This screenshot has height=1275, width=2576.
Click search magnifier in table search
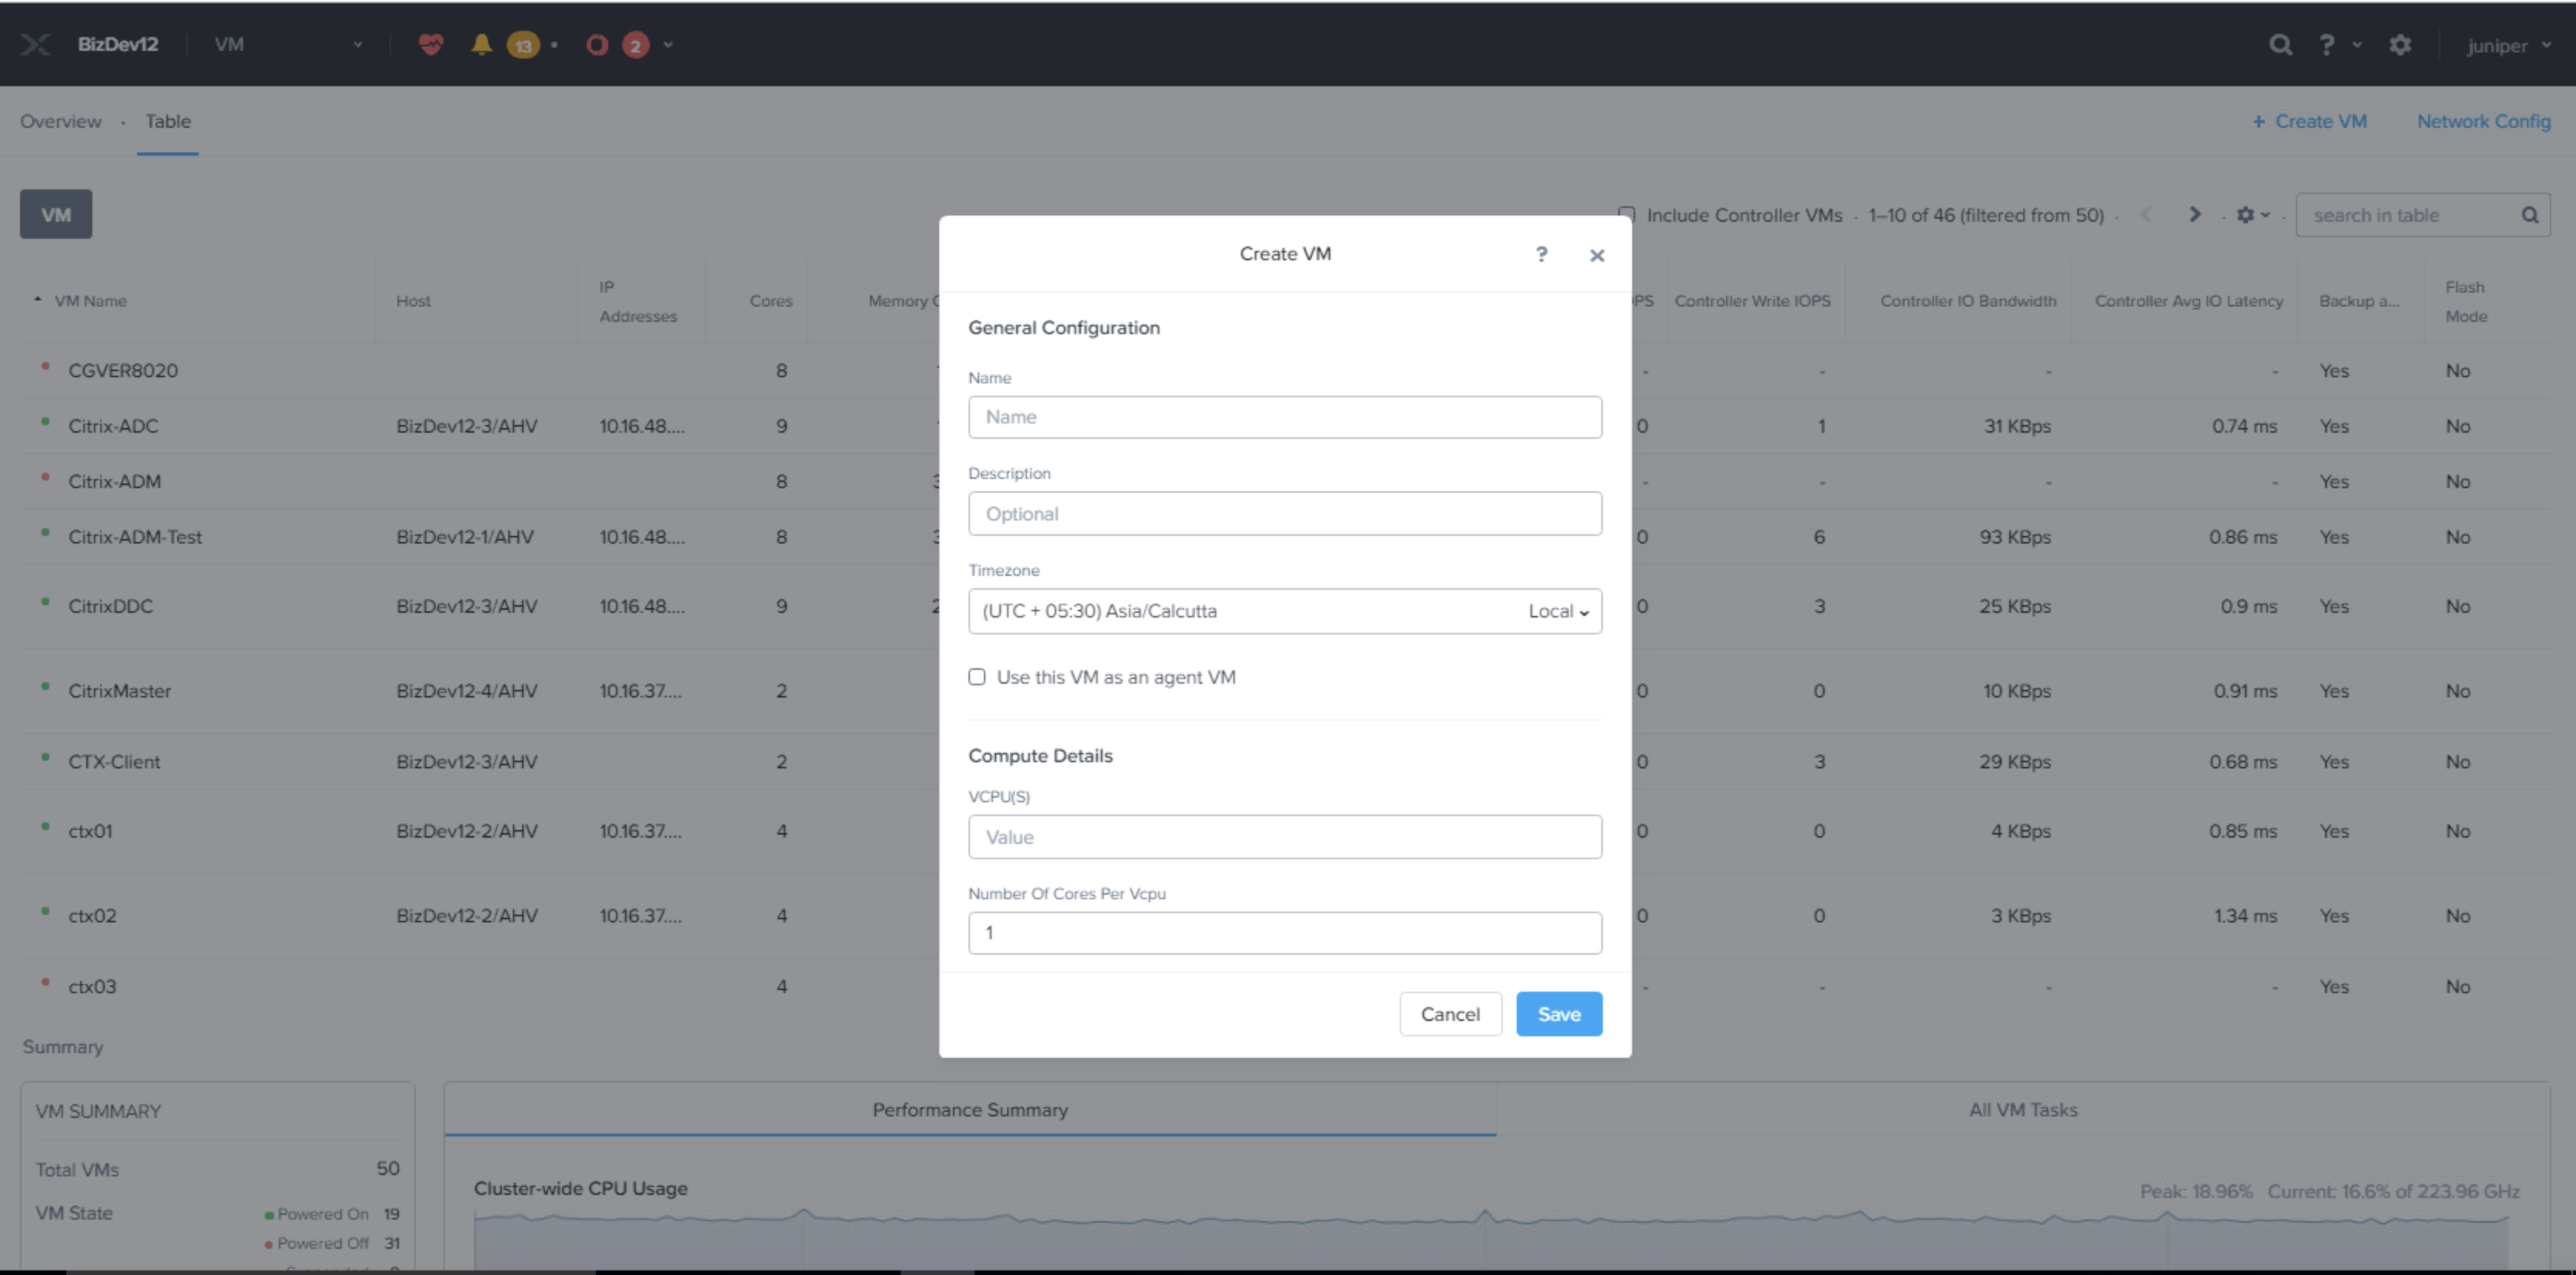coord(2529,215)
